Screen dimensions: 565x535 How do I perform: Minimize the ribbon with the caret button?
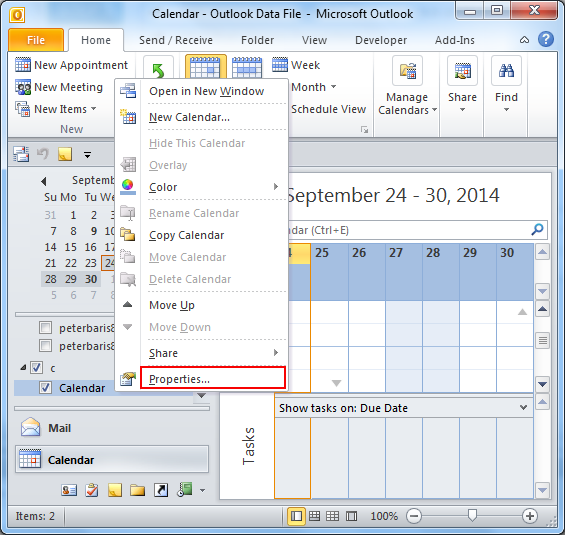(x=524, y=40)
